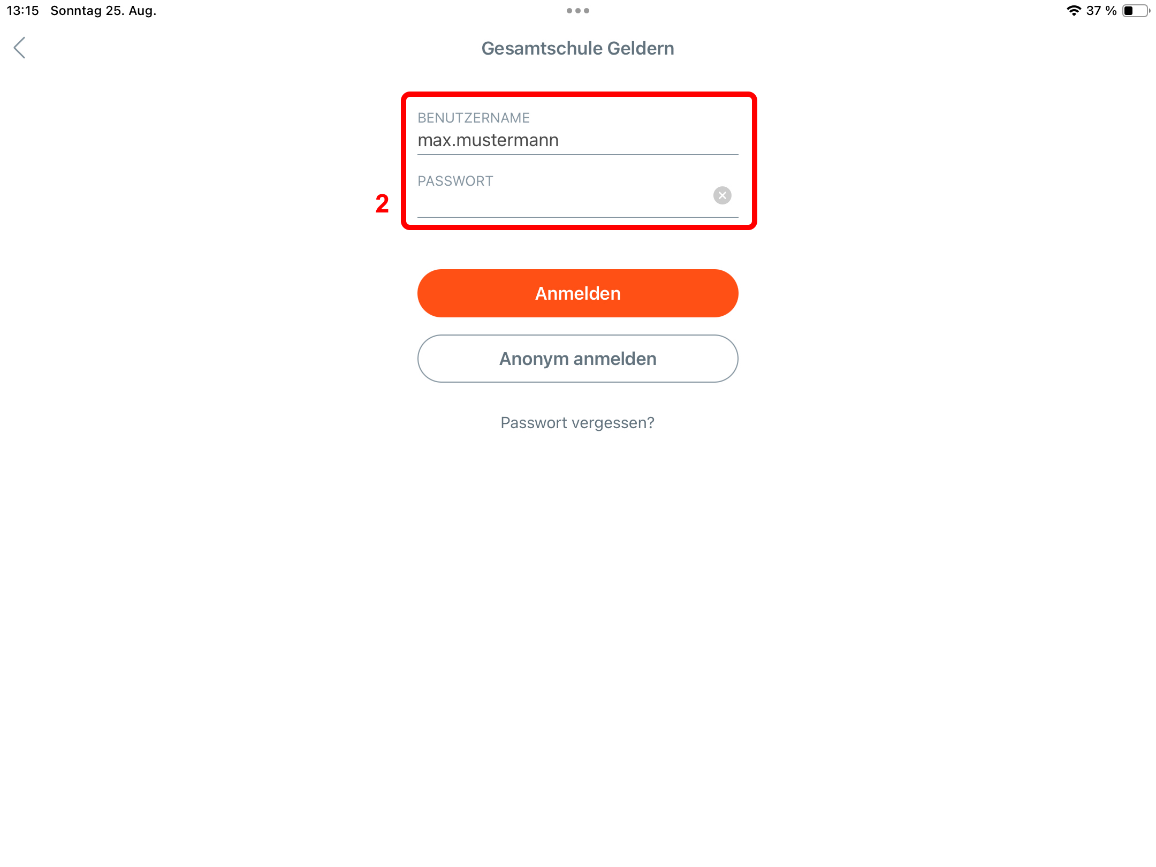Tap the battery icon in status bar
The height and width of the screenshot is (867, 1156).
point(1135,10)
